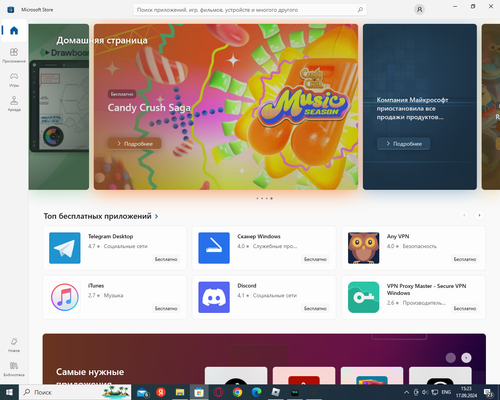Screen dimensions: 500x400
Task: Open the Games section (Игры) in the sidebar
Action: tap(14, 80)
